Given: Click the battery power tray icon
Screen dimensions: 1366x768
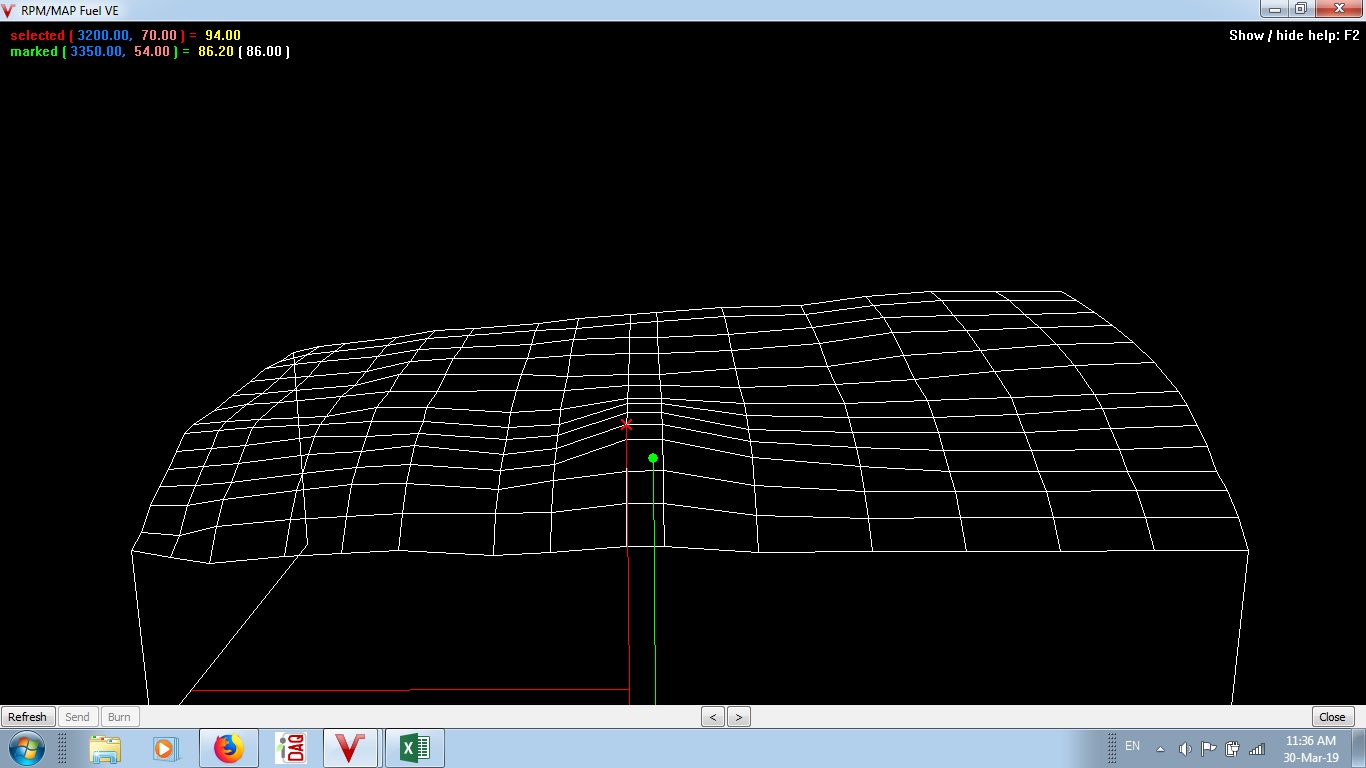Looking at the screenshot, I should 1232,748.
